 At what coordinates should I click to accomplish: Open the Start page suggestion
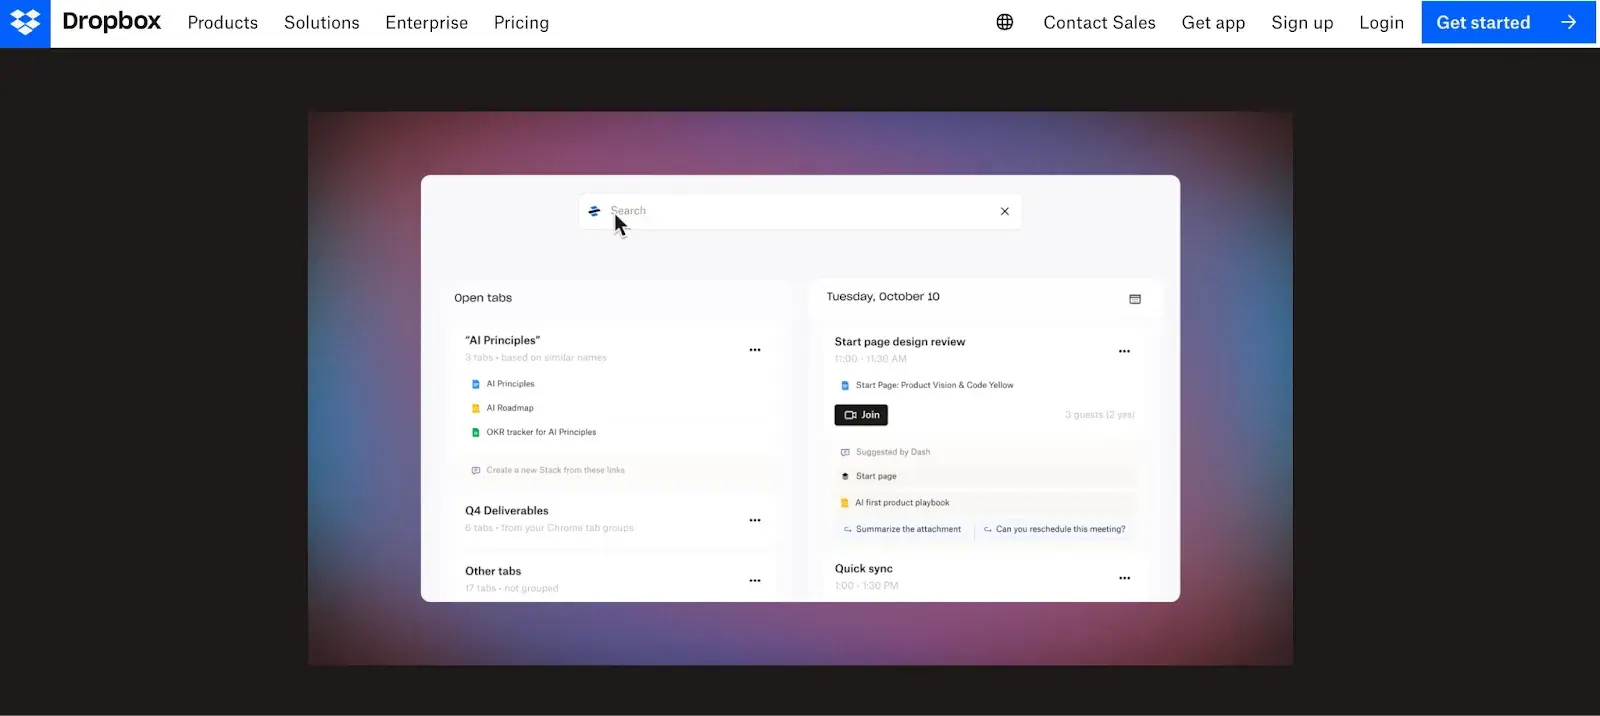[876, 476]
